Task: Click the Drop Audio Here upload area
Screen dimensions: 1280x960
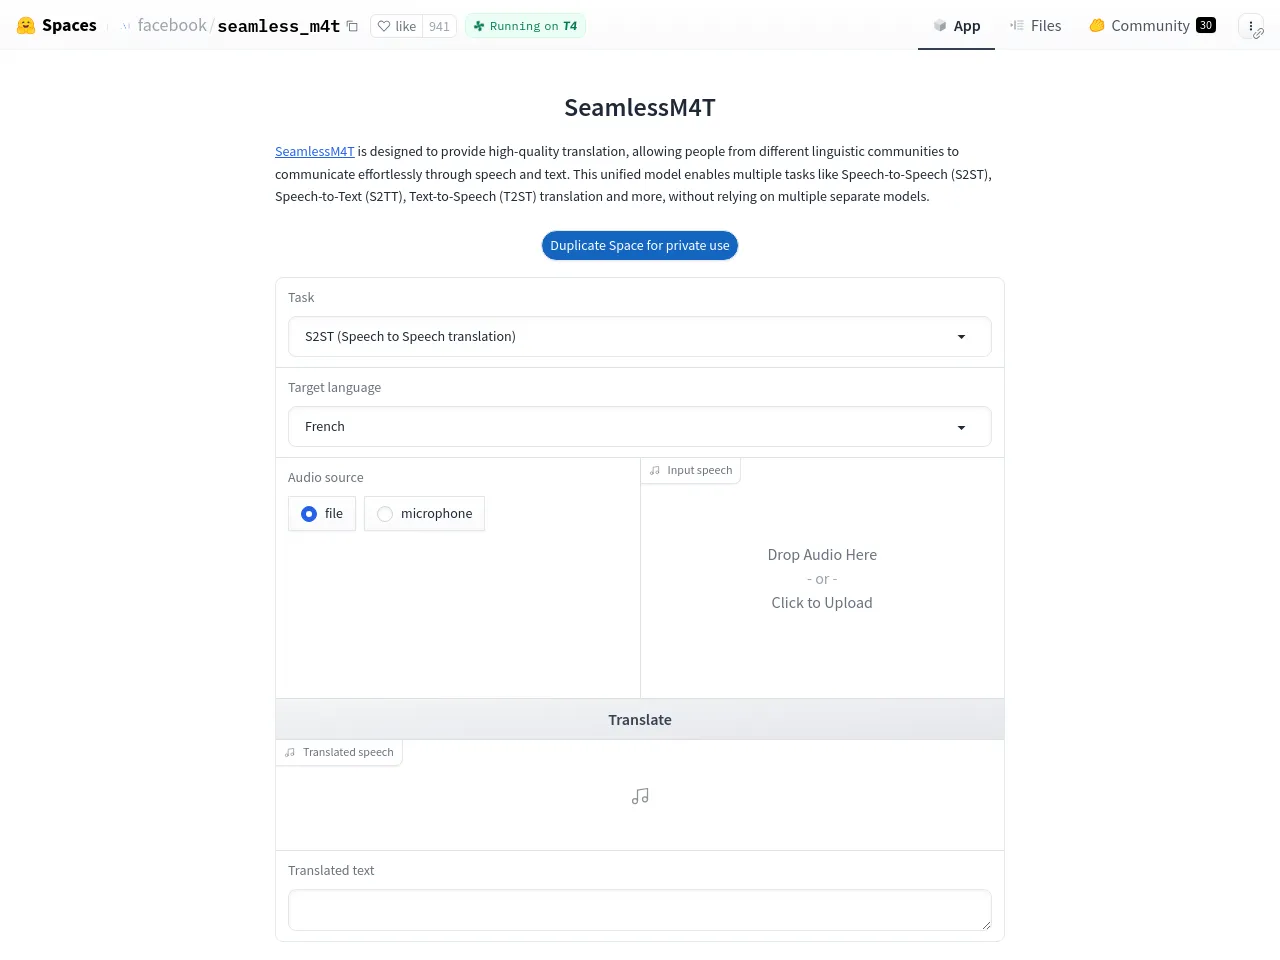Action: click(x=822, y=579)
